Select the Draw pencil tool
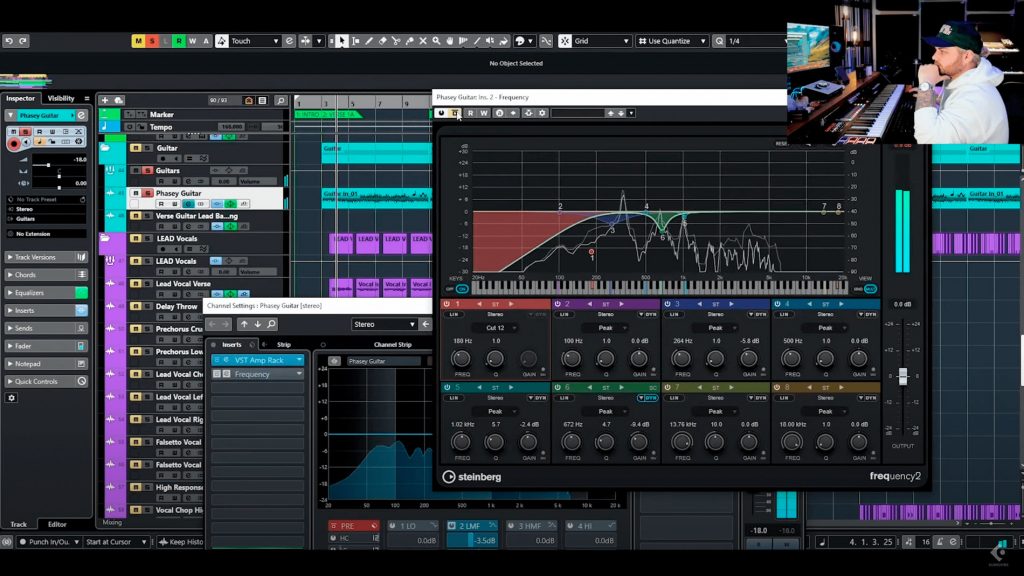The height and width of the screenshot is (576, 1024). point(369,41)
